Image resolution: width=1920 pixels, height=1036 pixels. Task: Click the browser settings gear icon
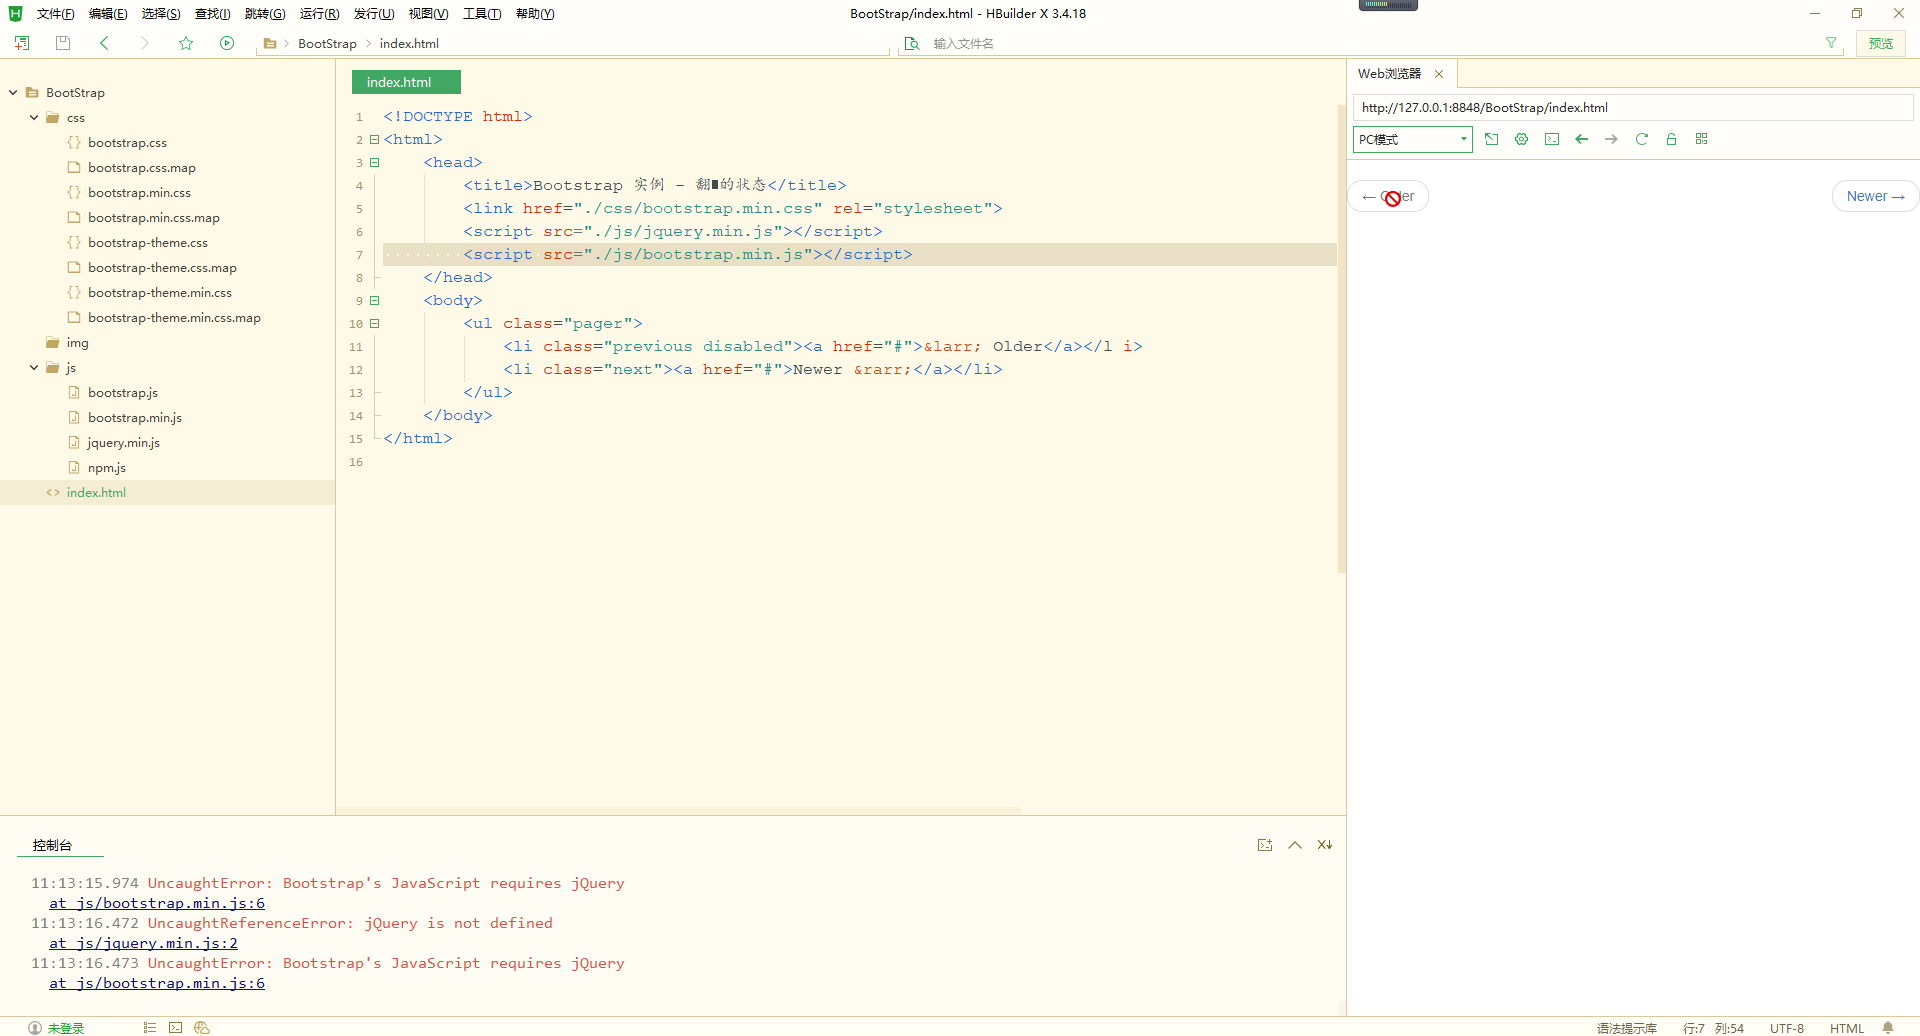point(1521,139)
